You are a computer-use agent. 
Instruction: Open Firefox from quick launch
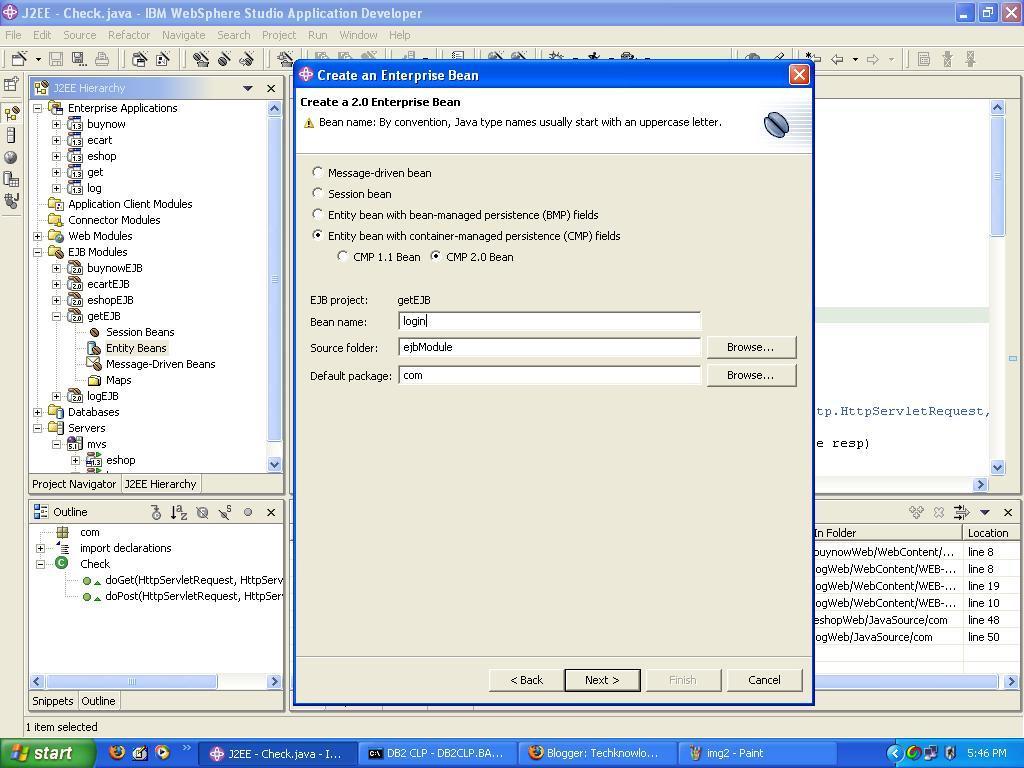tap(118, 753)
